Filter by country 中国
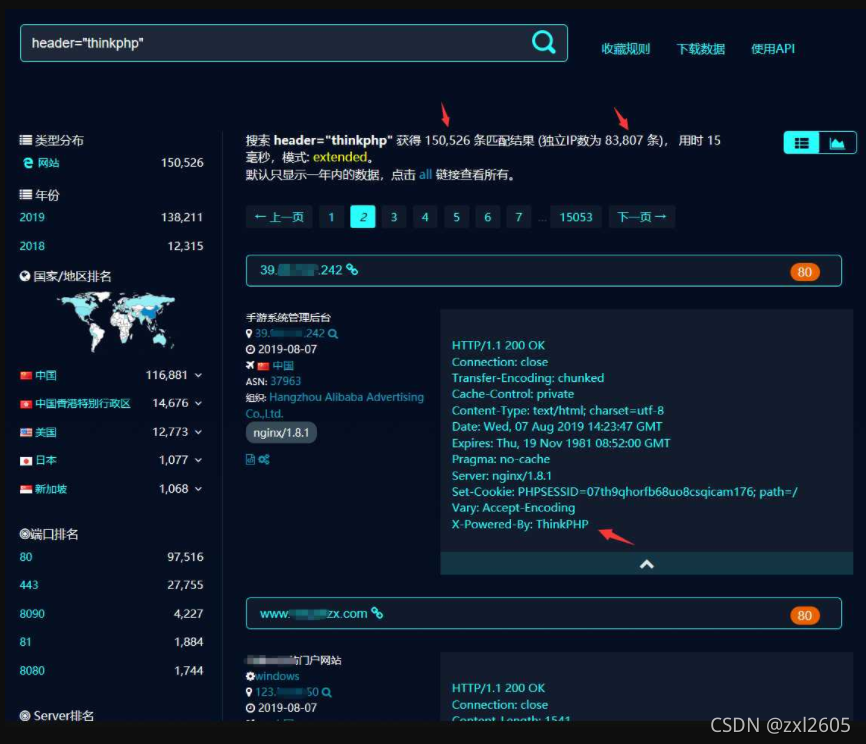Image resolution: width=866 pixels, height=744 pixels. click(x=45, y=376)
